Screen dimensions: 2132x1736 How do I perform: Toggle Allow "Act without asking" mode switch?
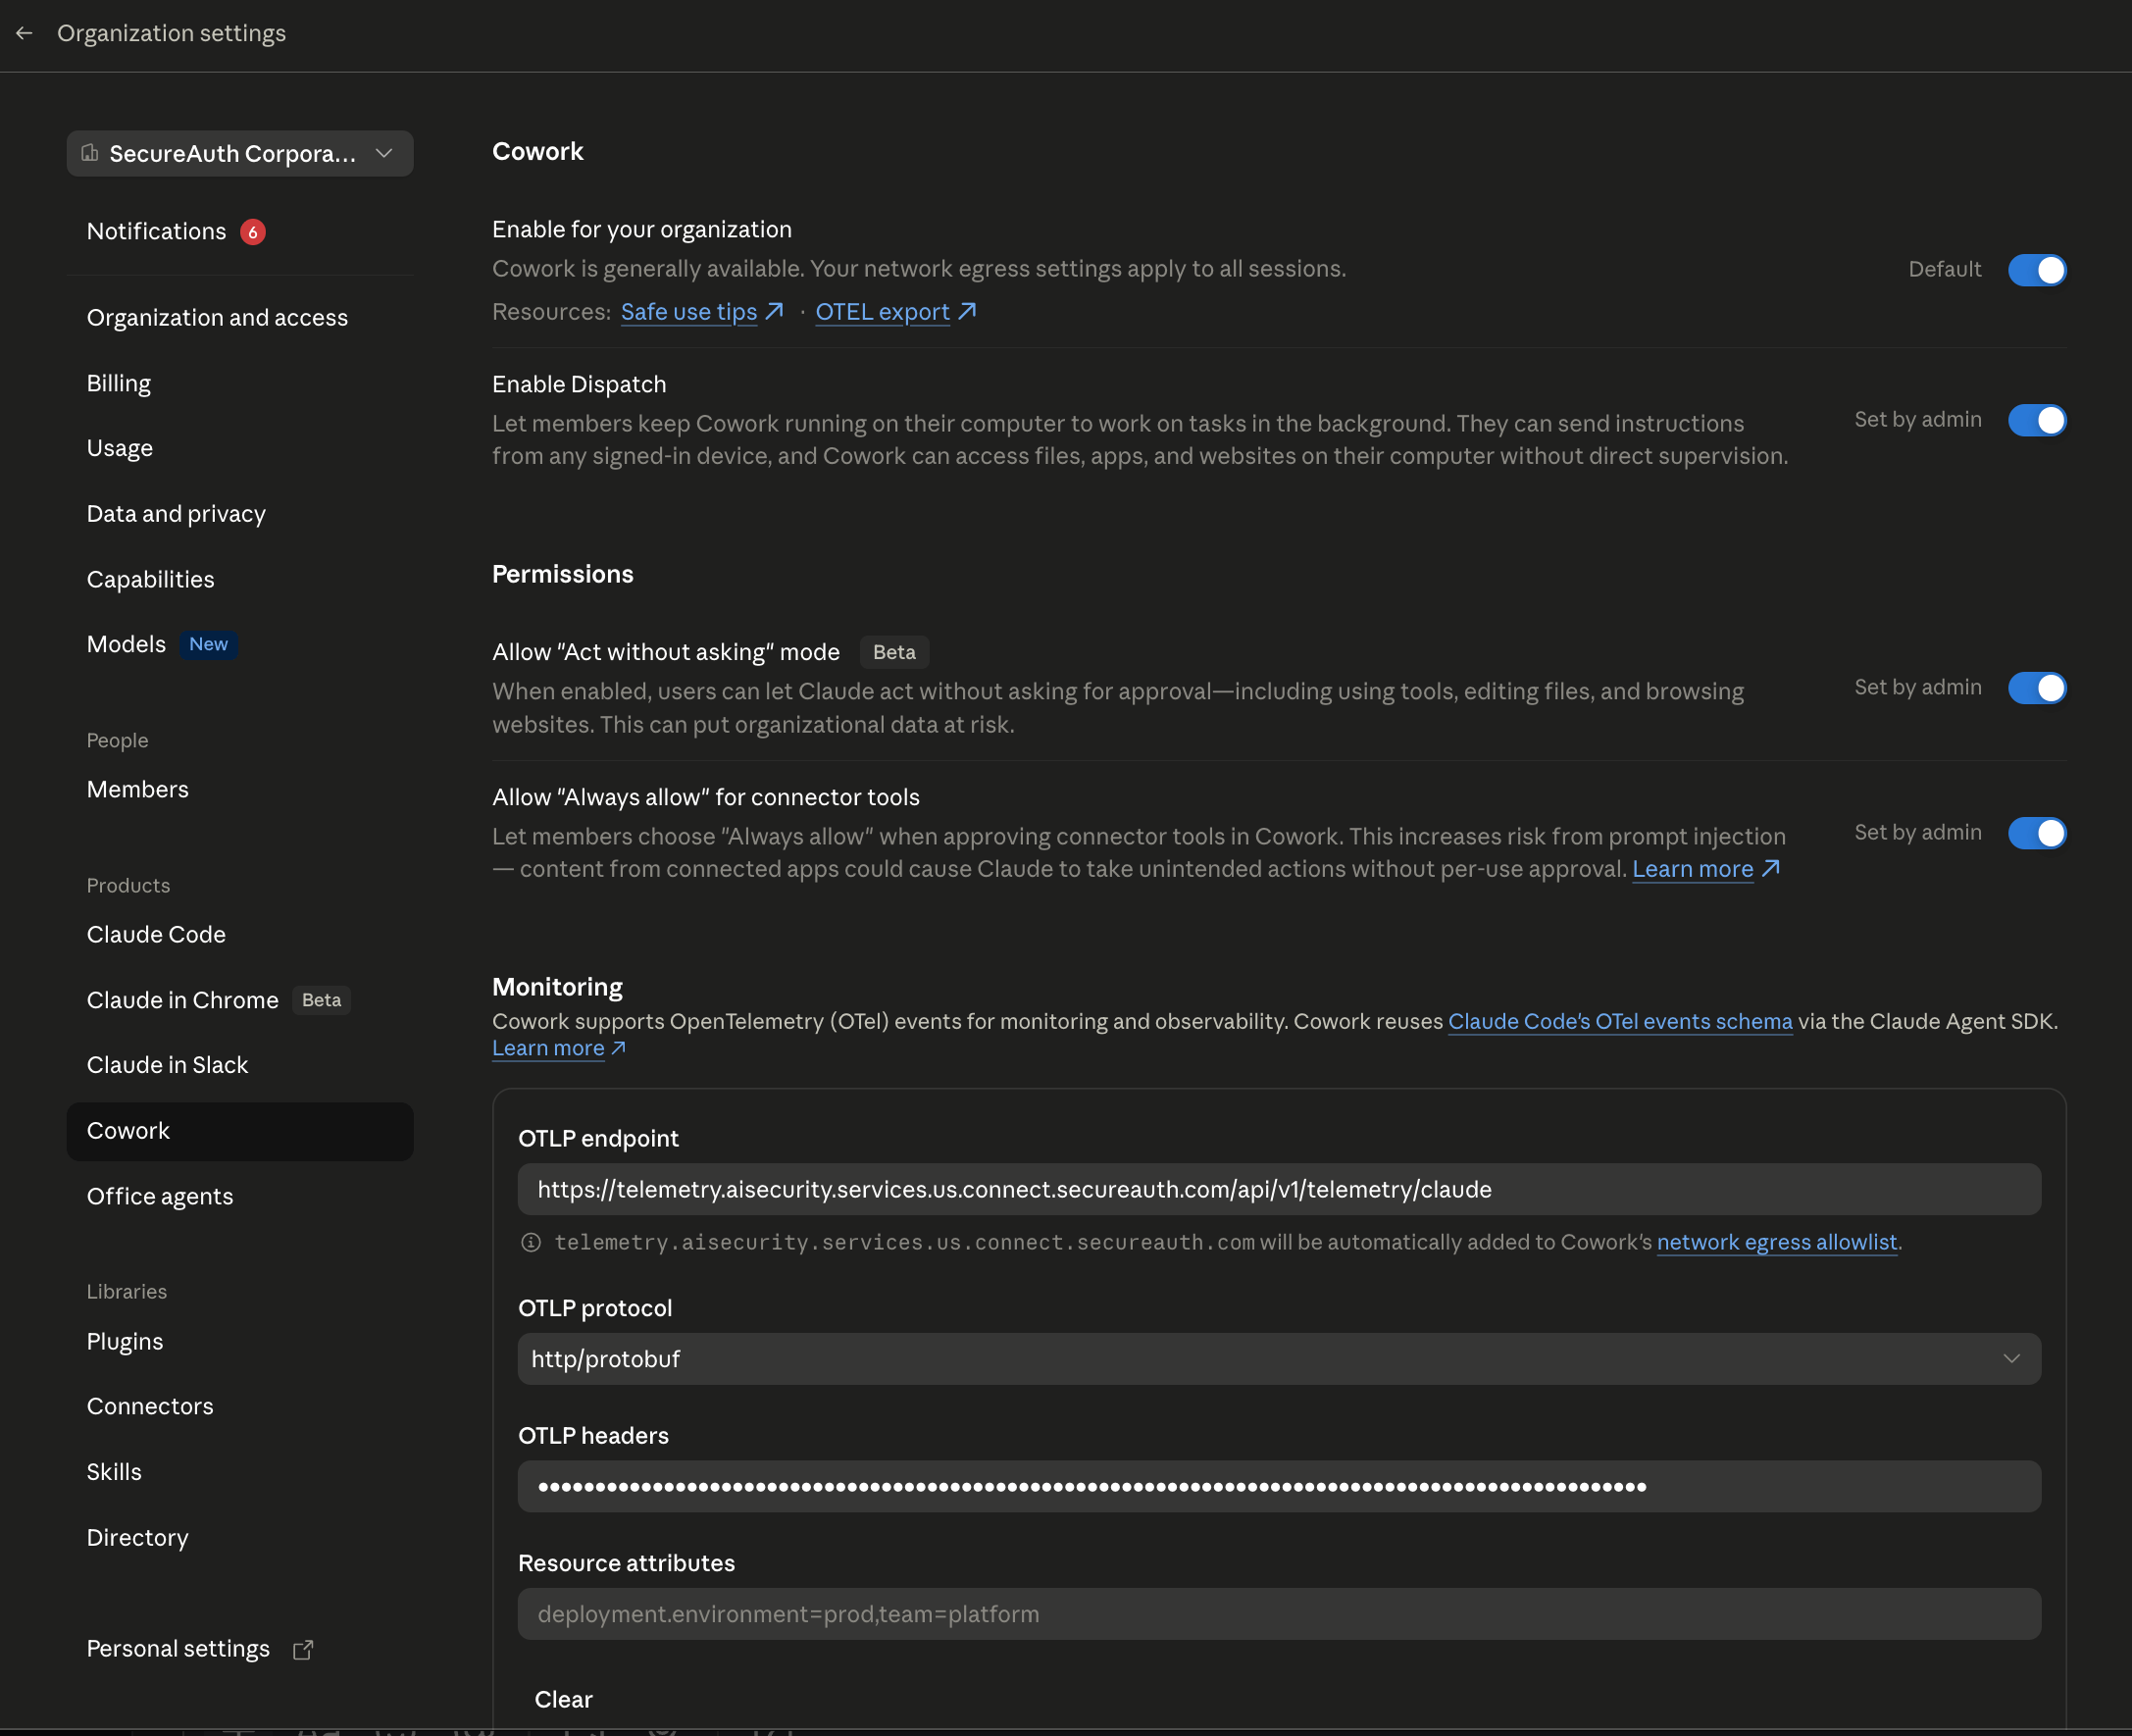(2037, 688)
